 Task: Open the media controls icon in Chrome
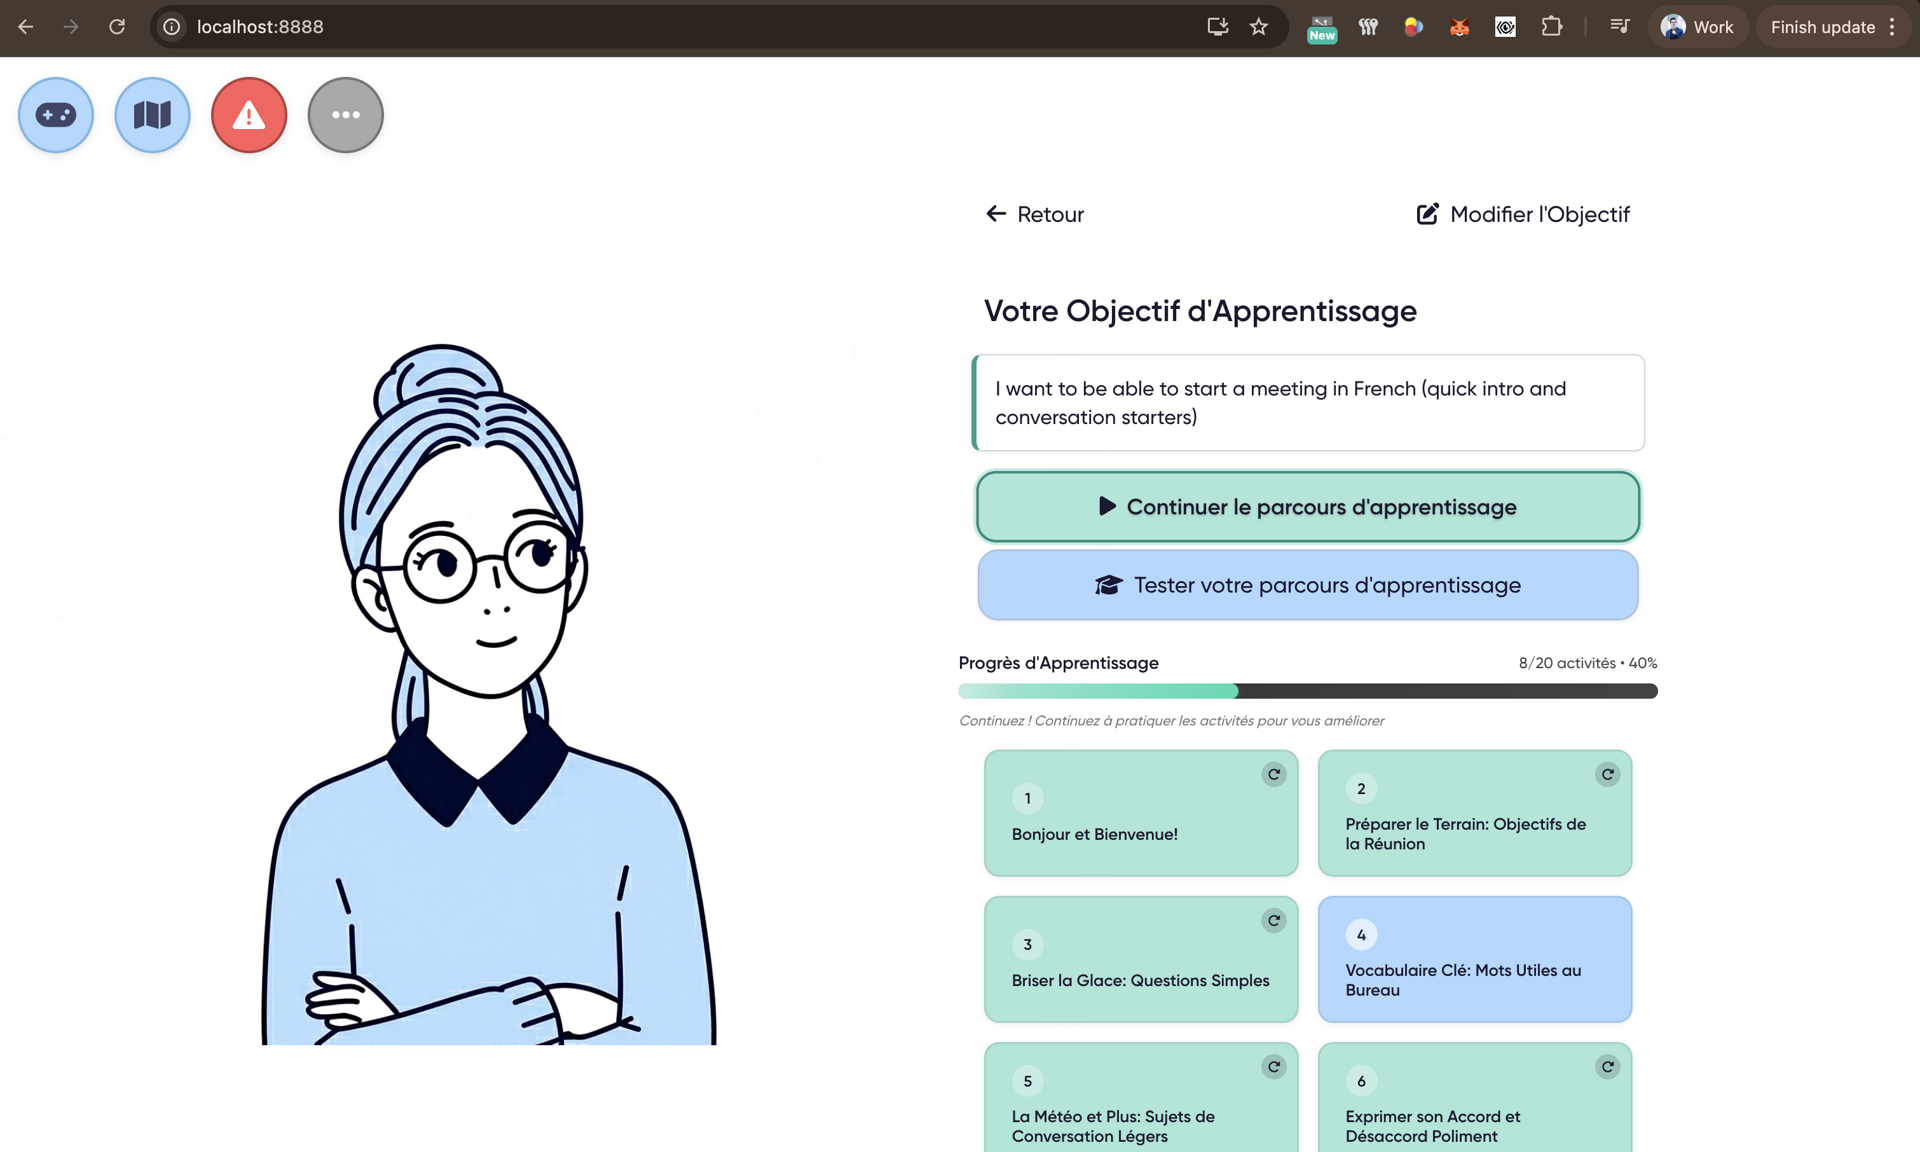(1618, 27)
